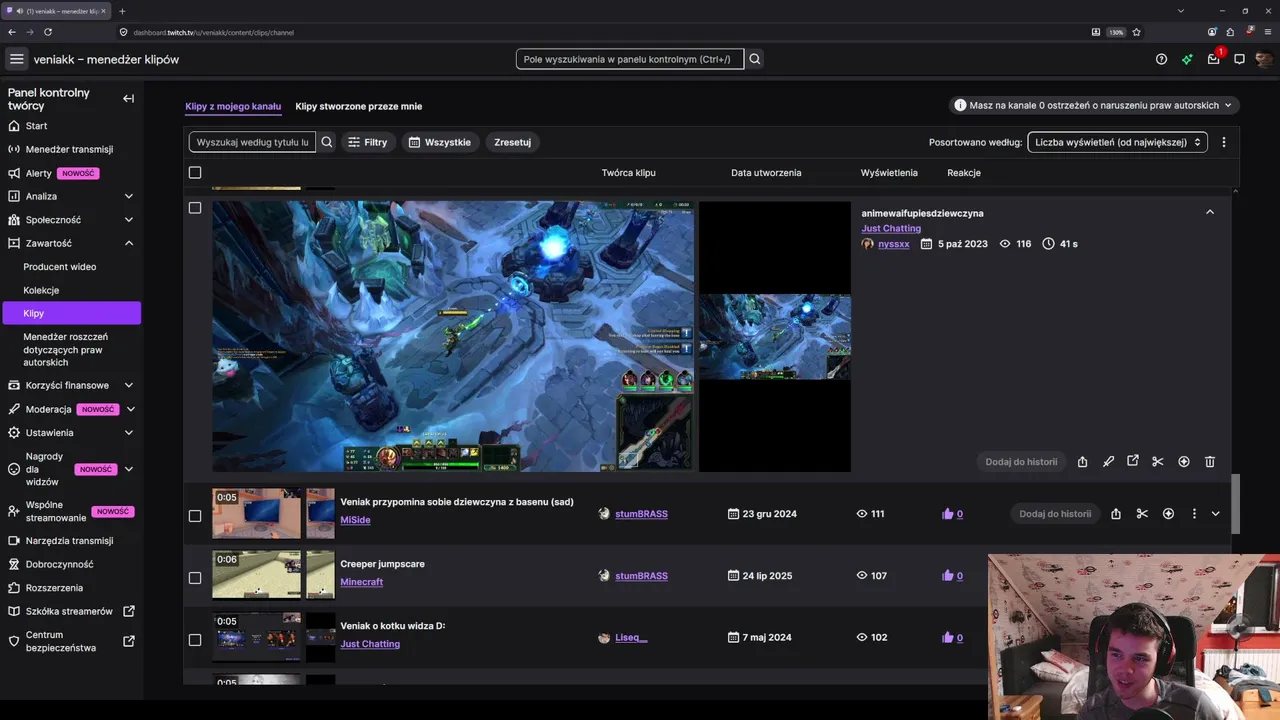Expand the Społeczność sidebar section
Image resolution: width=1280 pixels, height=720 pixels.
tap(129, 220)
